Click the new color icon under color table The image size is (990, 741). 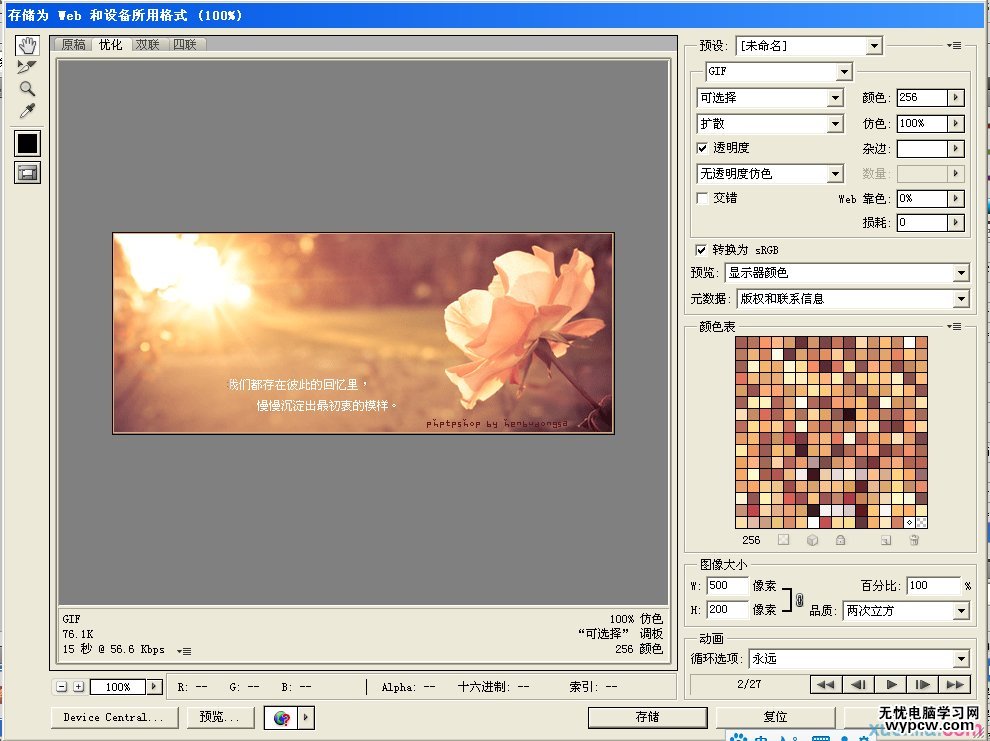[886, 540]
